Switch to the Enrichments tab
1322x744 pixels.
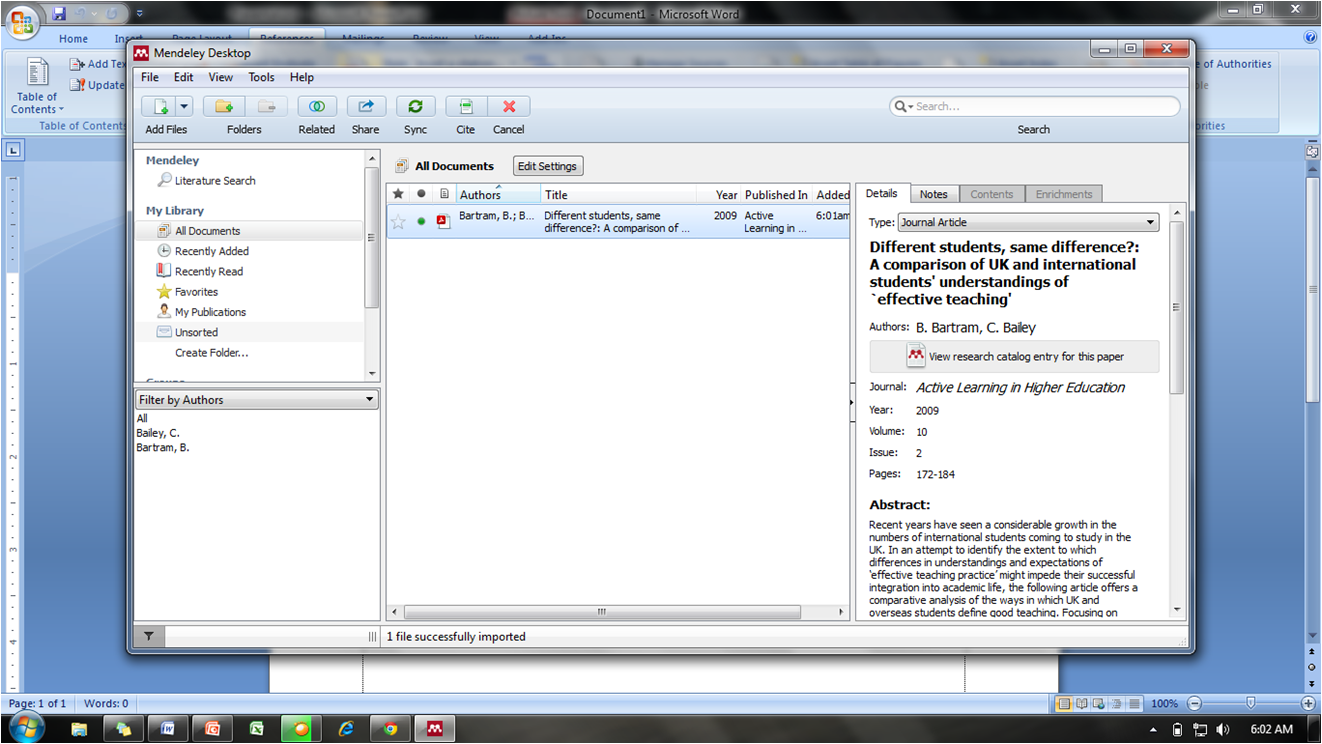tap(1064, 194)
